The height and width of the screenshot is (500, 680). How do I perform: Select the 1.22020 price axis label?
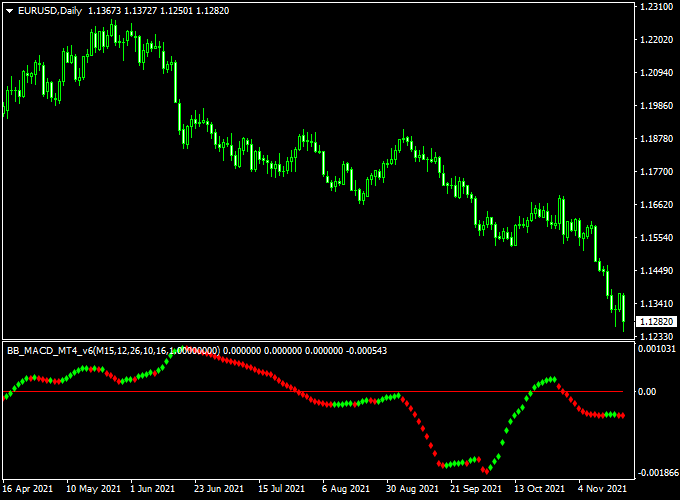657,39
